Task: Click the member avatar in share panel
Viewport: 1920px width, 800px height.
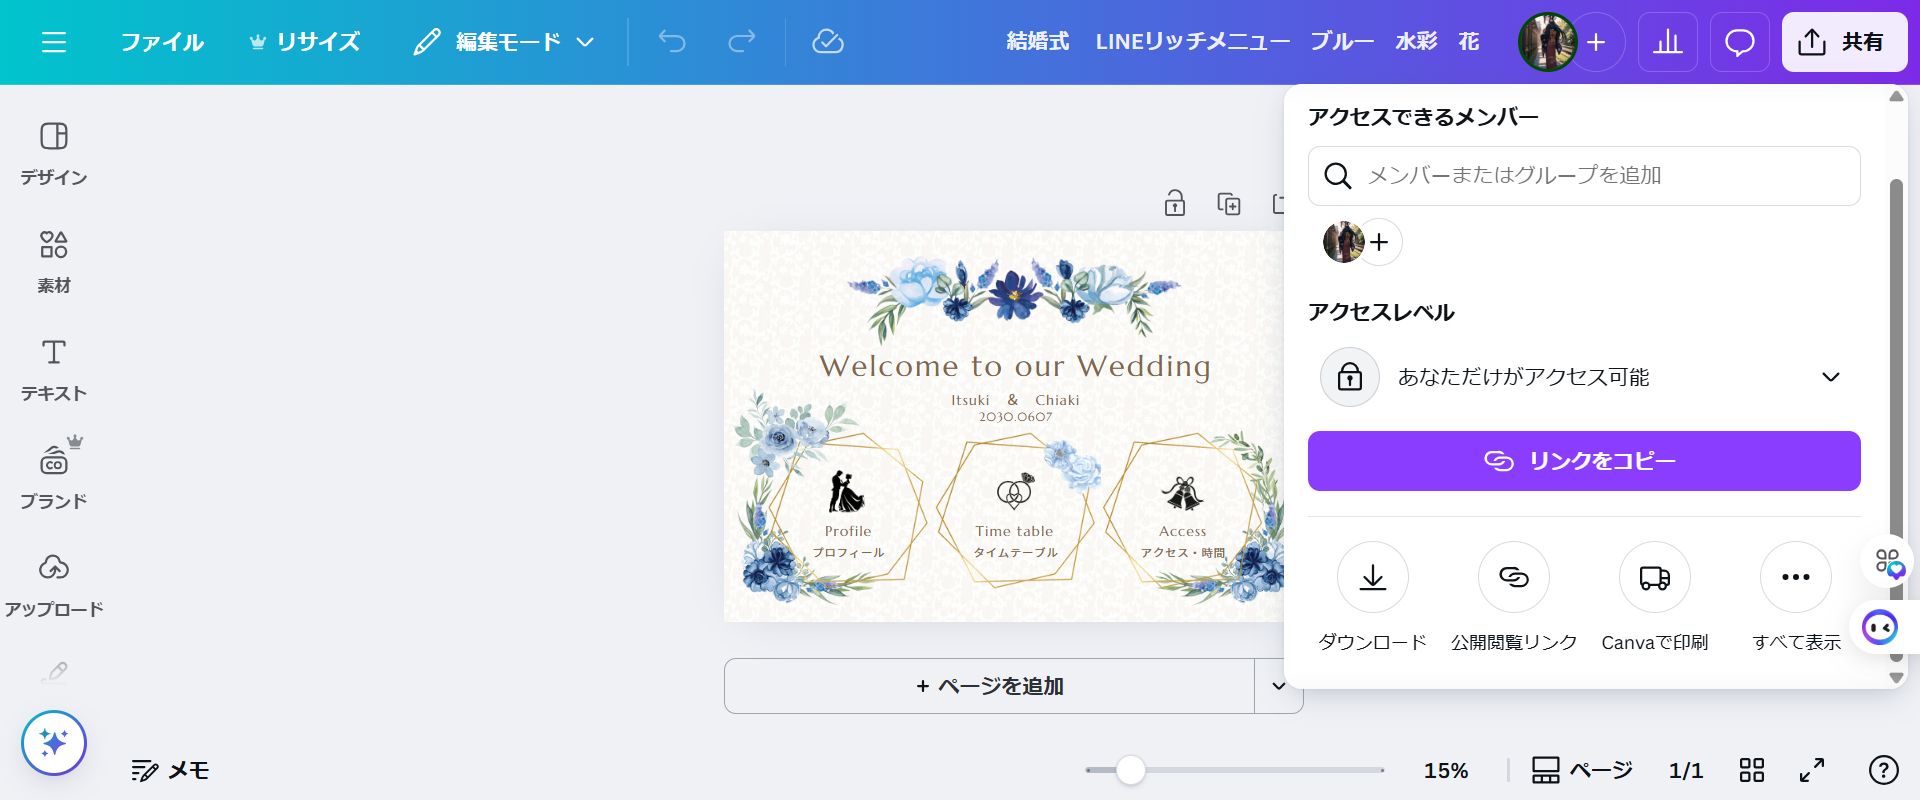Action: [1343, 242]
